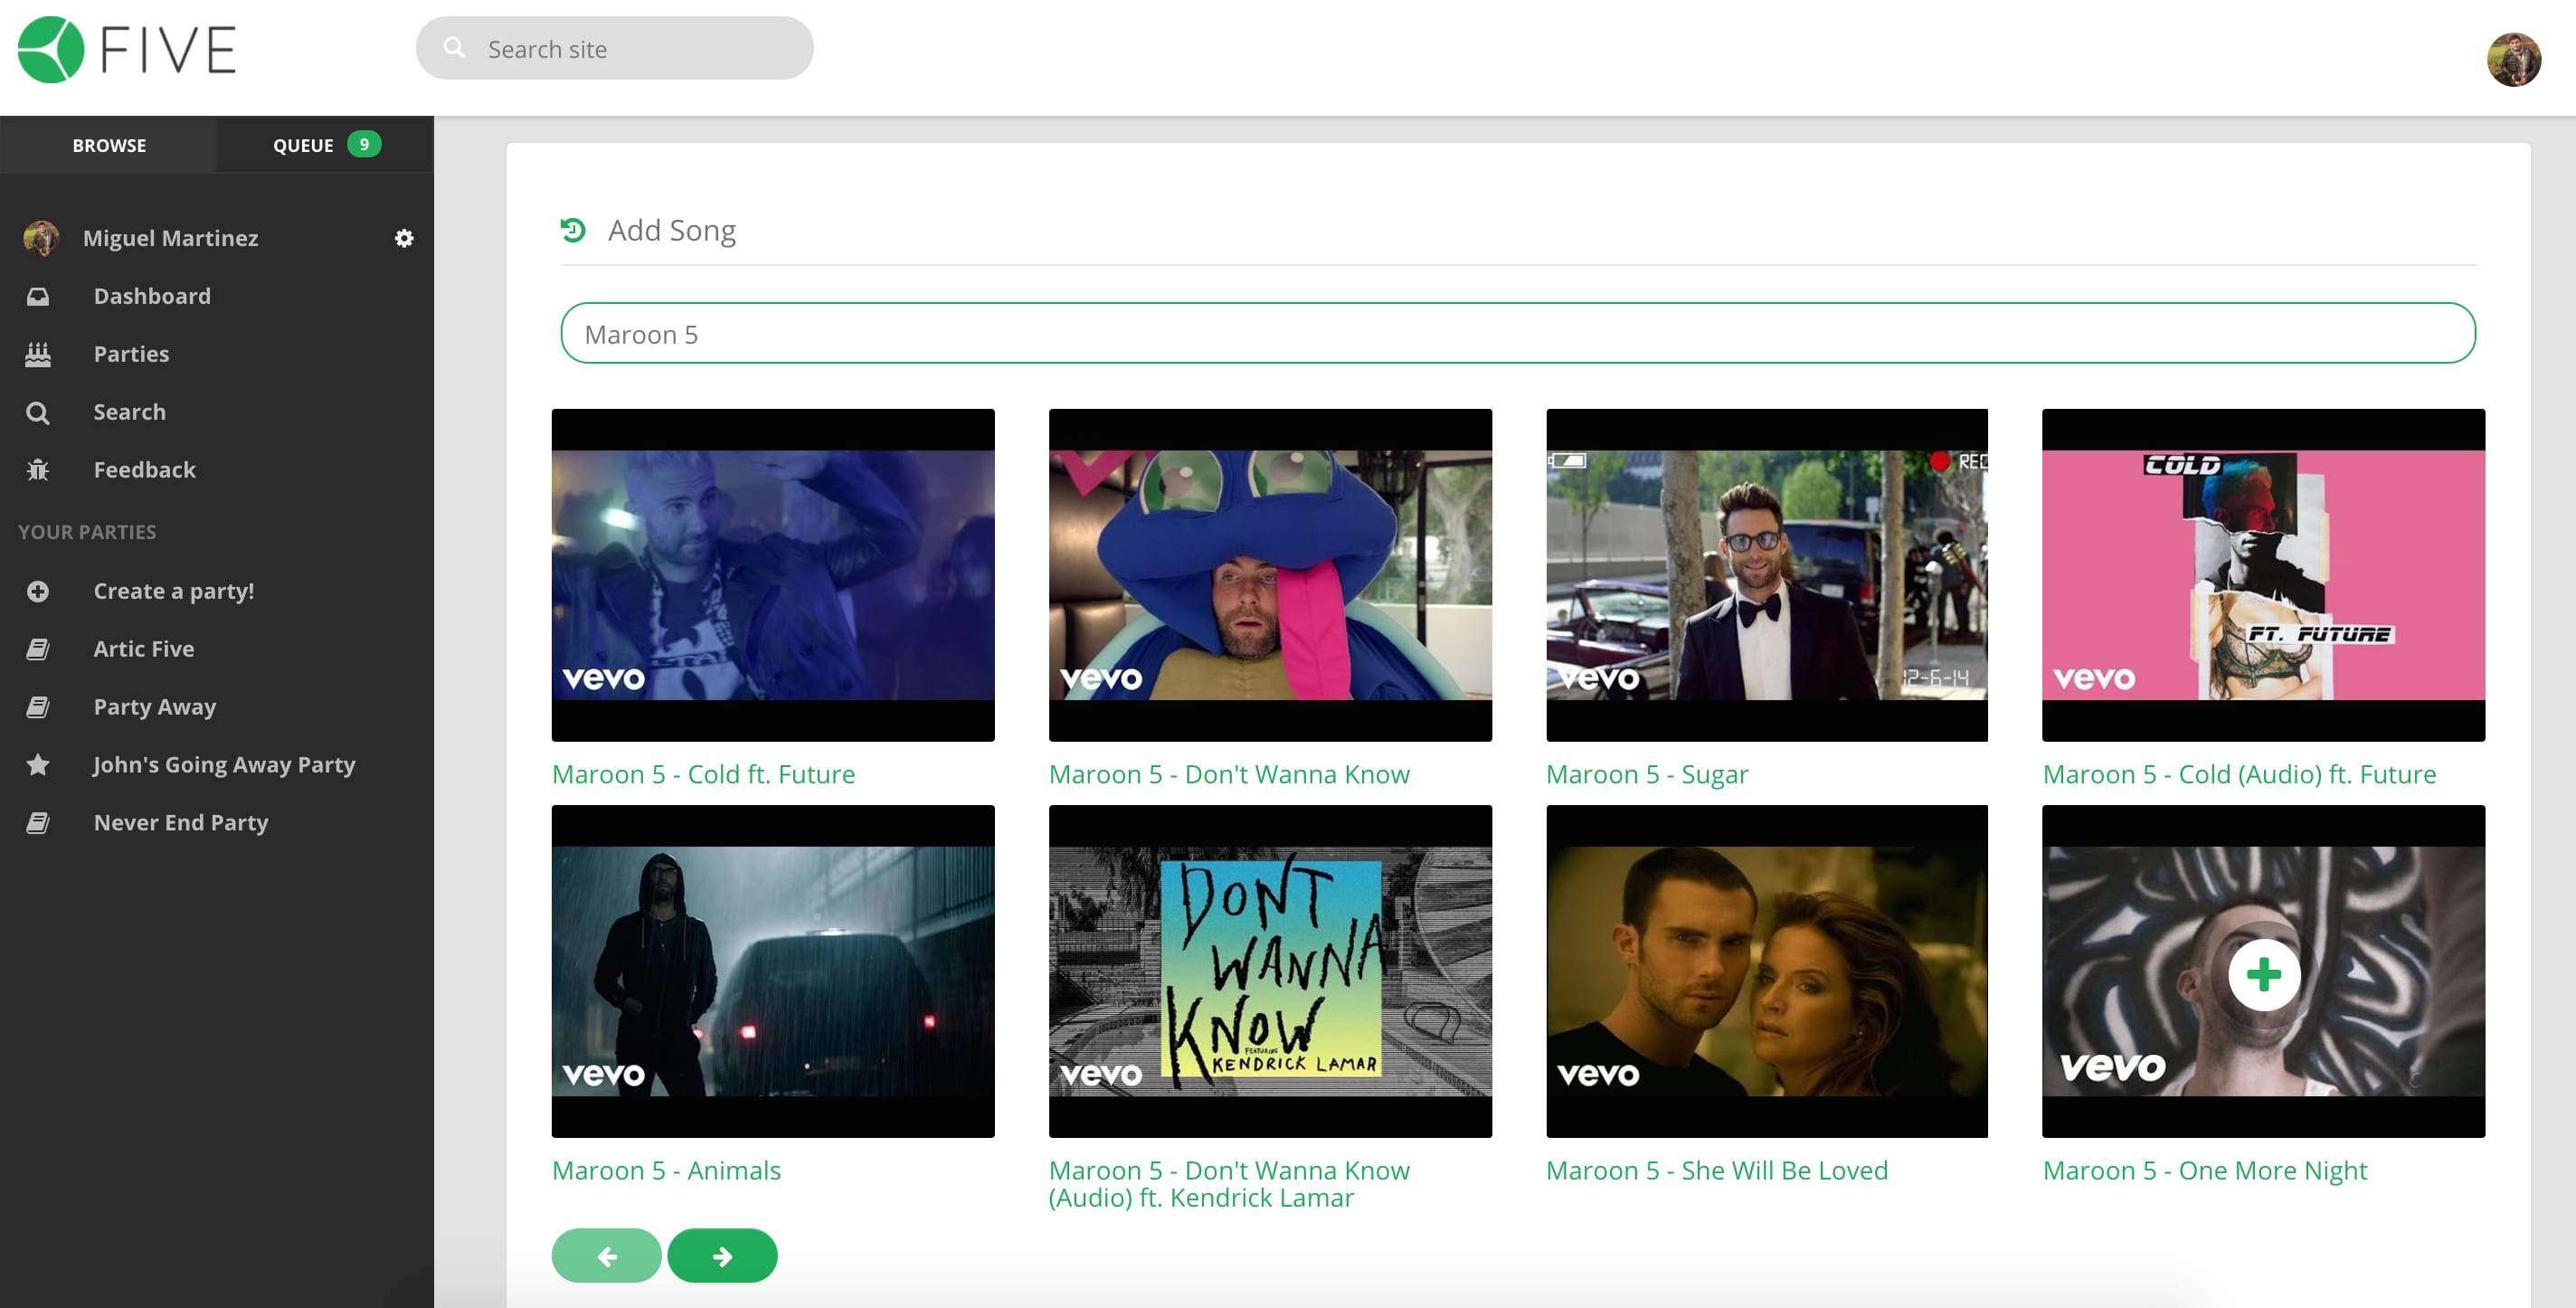Viewport: 2576px width, 1308px height.
Task: Open the user avatar menu at top right
Action: click(x=2513, y=60)
